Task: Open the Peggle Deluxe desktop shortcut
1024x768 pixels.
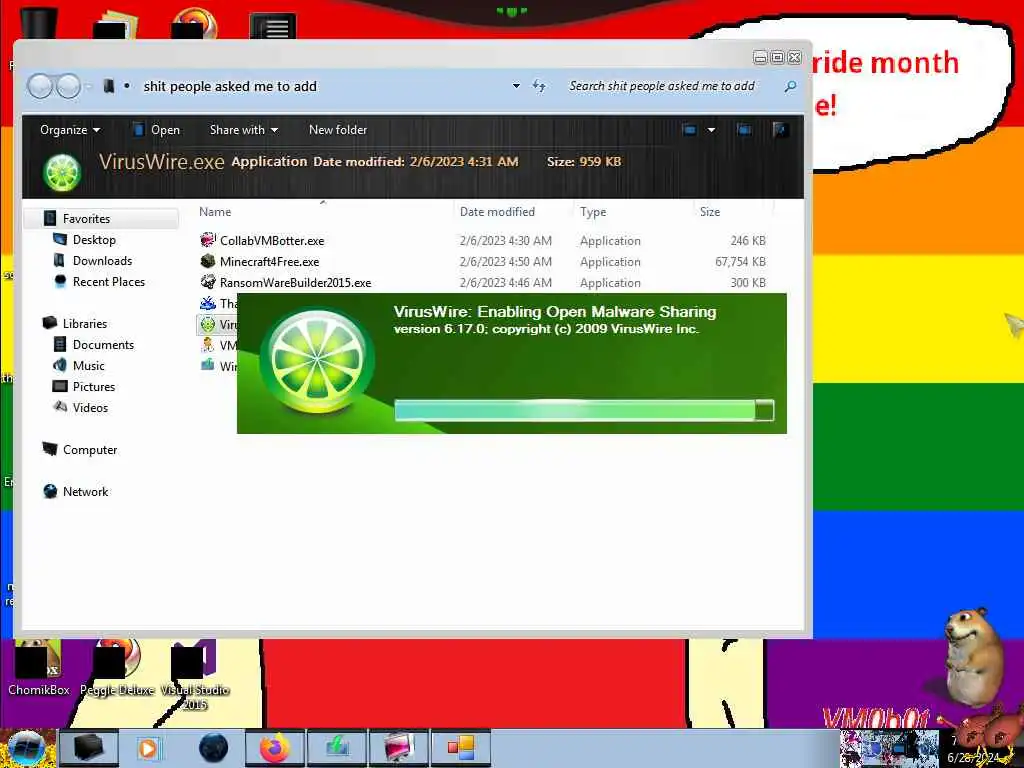Action: click(117, 667)
